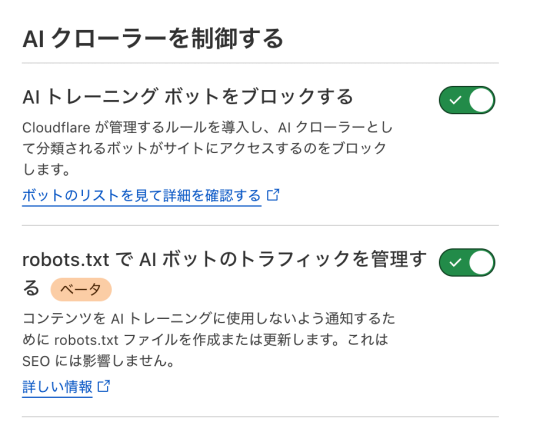
Task: Click the Cloudflare が管理するルール description paragraph
Action: 207,149
